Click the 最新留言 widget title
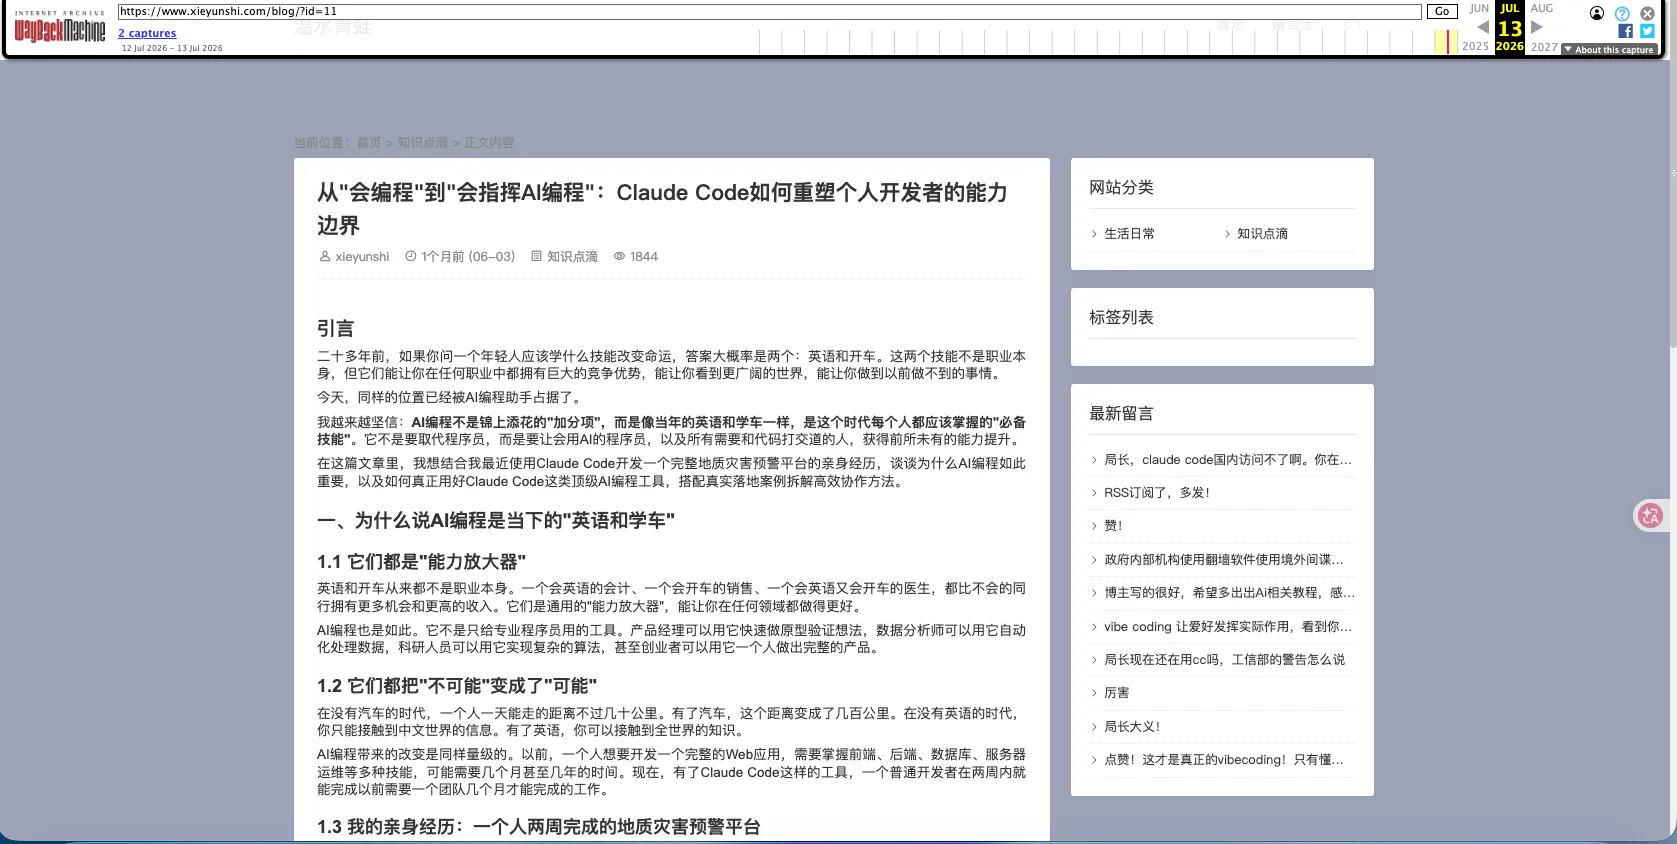The width and height of the screenshot is (1677, 844). pyautogui.click(x=1121, y=414)
